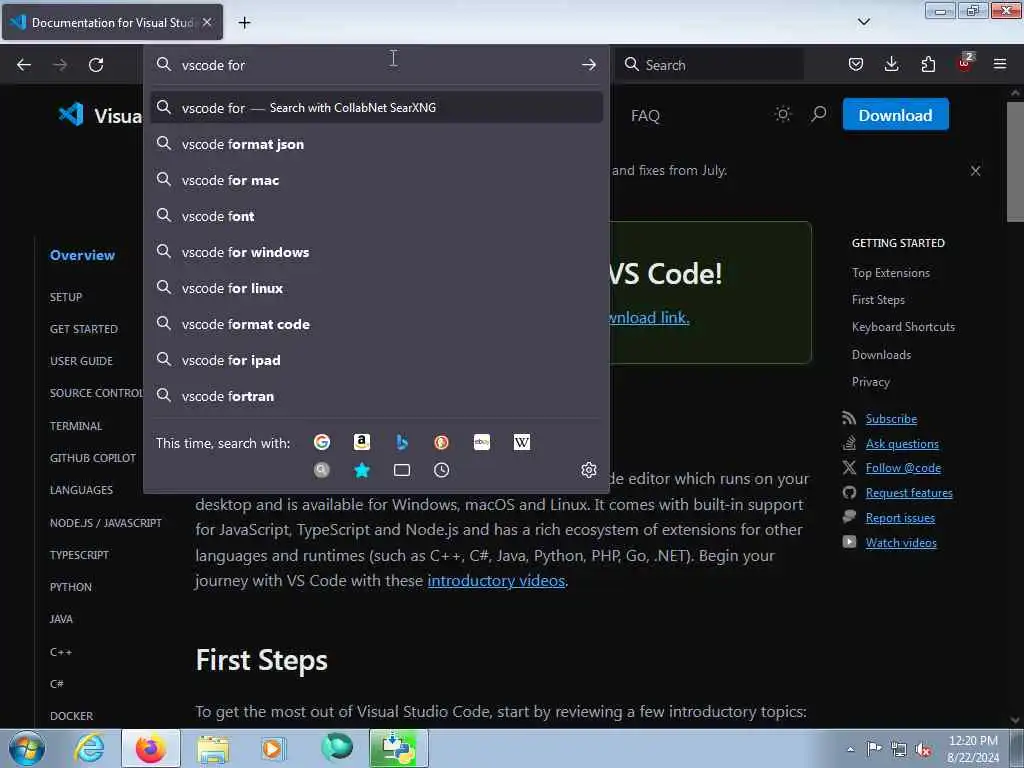1024x768 pixels.
Task: Open a new browser tab
Action: 244,23
